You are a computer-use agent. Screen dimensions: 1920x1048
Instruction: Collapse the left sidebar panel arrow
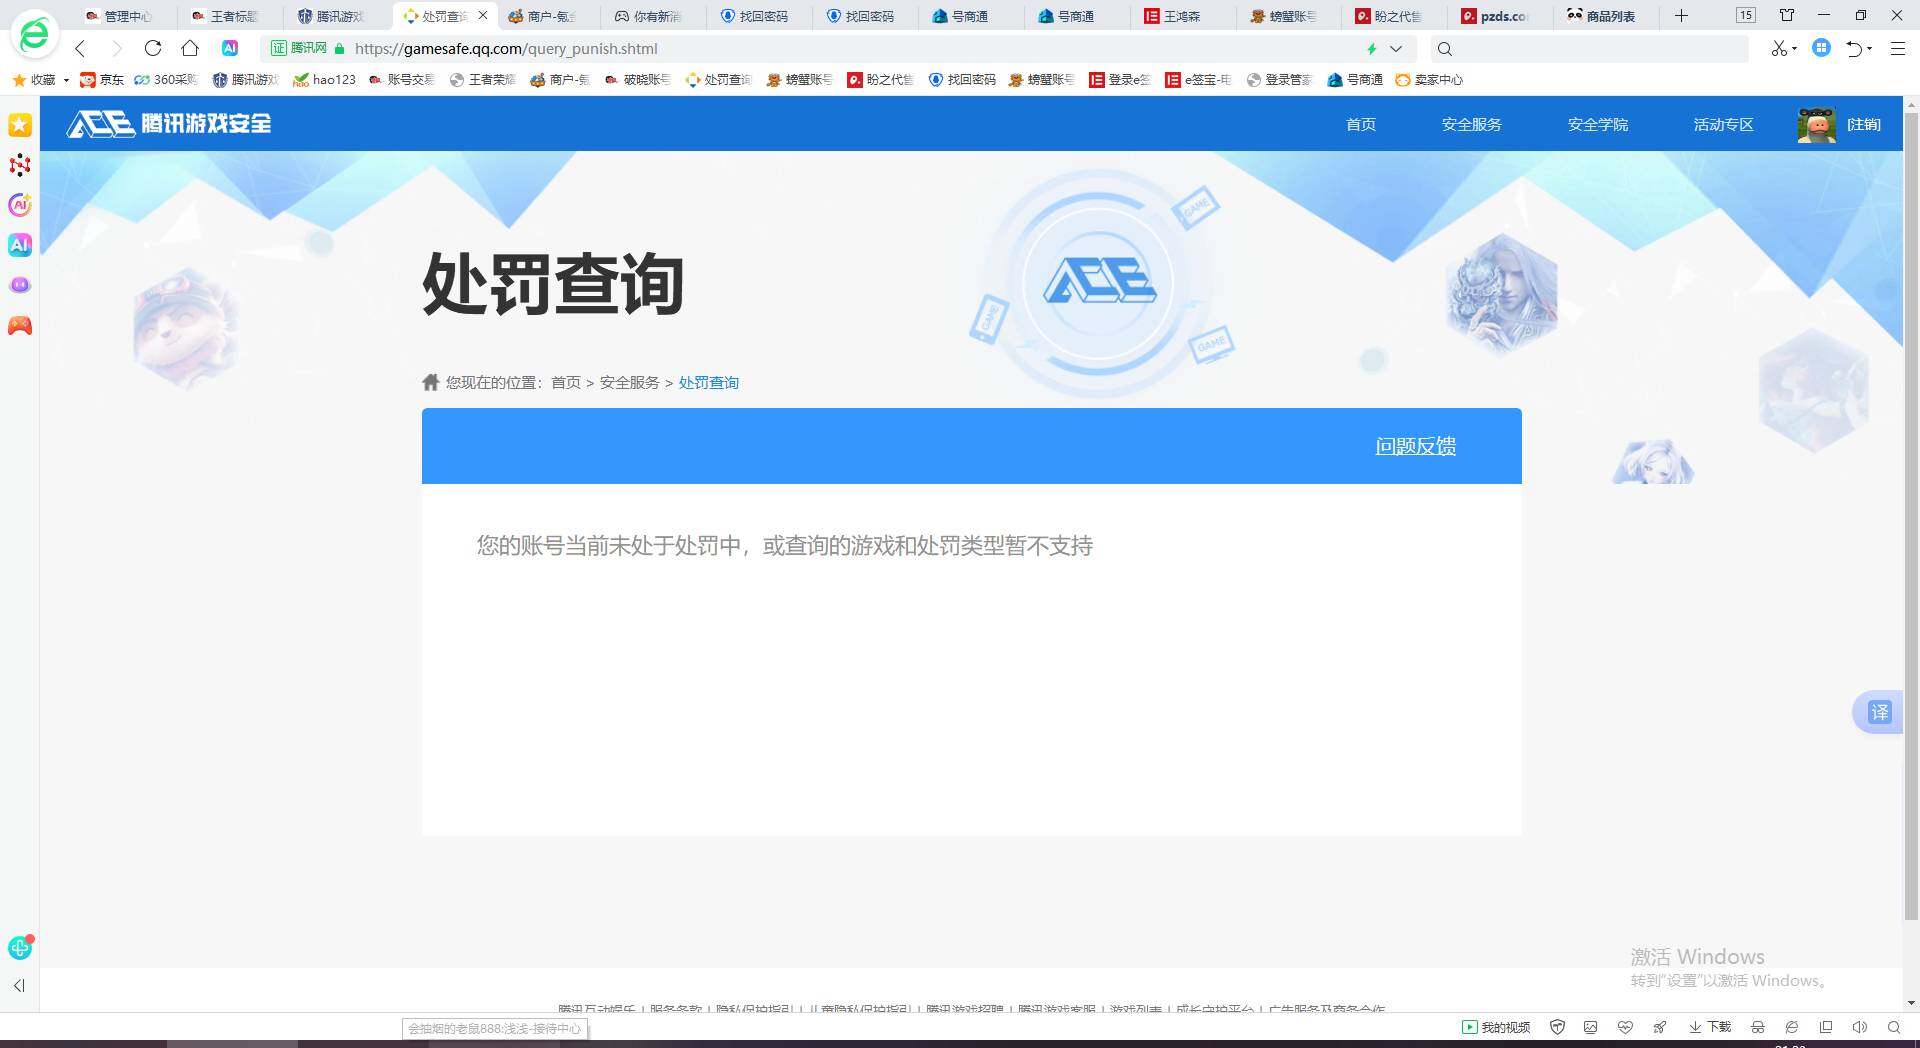point(19,986)
